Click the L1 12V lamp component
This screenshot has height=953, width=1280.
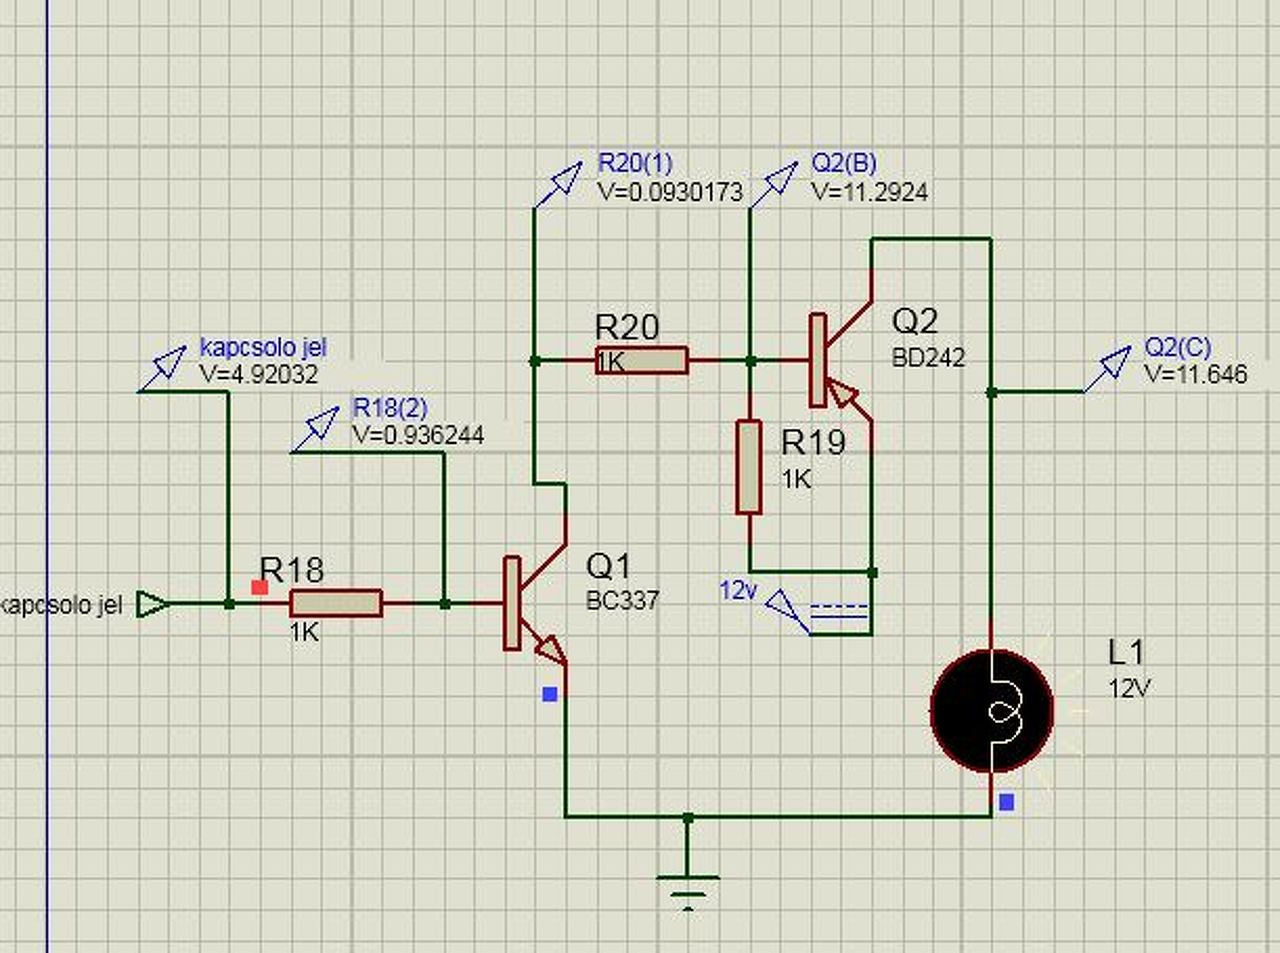[992, 711]
